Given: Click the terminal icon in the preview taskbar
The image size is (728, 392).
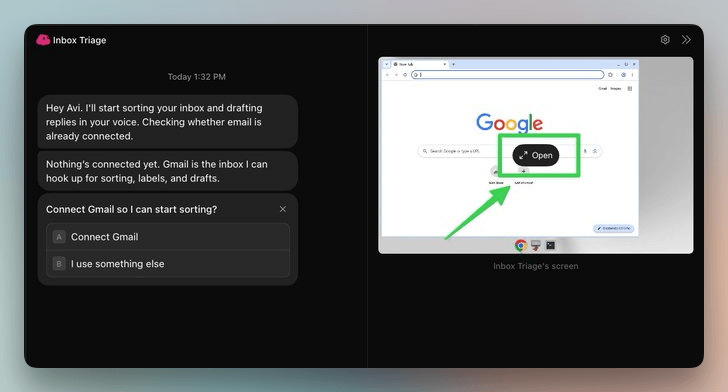Looking at the screenshot, I should (x=551, y=245).
